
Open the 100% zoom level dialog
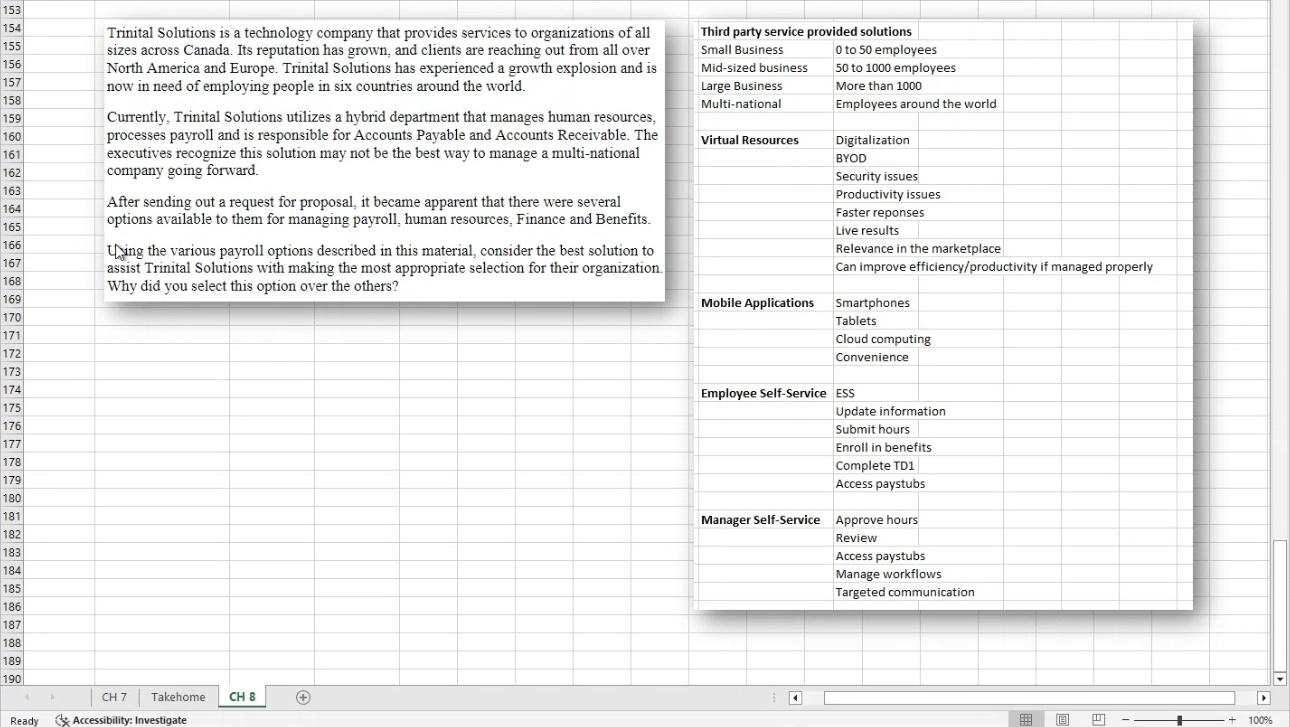pos(1260,720)
